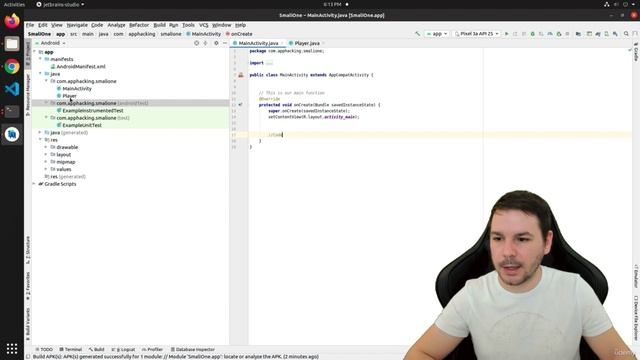
Task: Open Firefox from the Ubuntu dock
Action: click(x=12, y=21)
